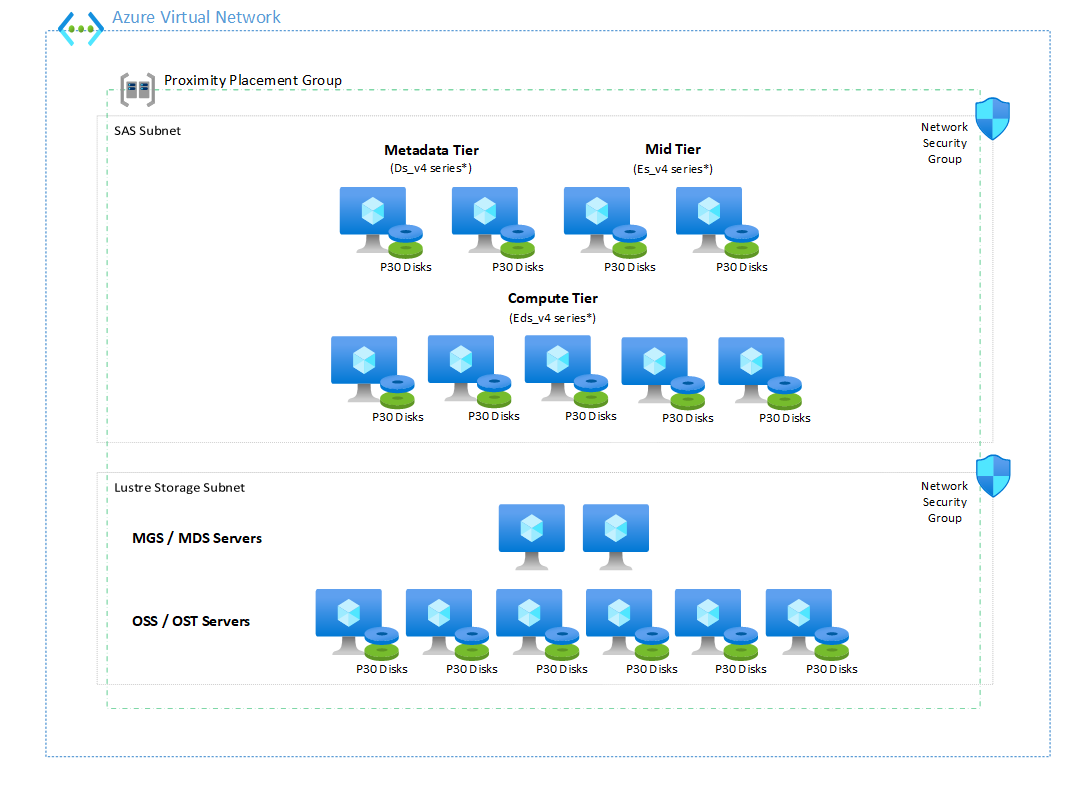Click the 'Metadata Tier' heading

point(431,150)
